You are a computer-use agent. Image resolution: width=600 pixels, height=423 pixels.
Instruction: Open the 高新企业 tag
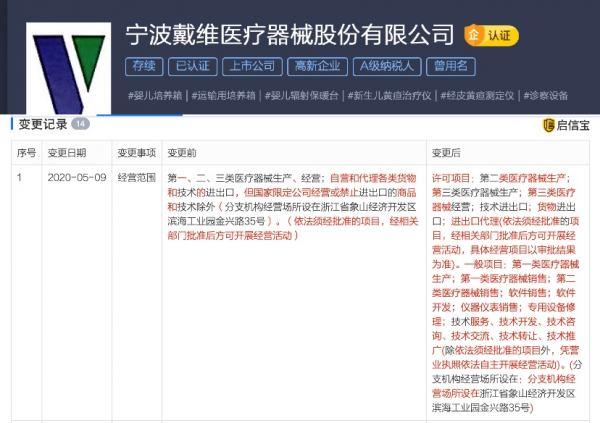(x=317, y=67)
